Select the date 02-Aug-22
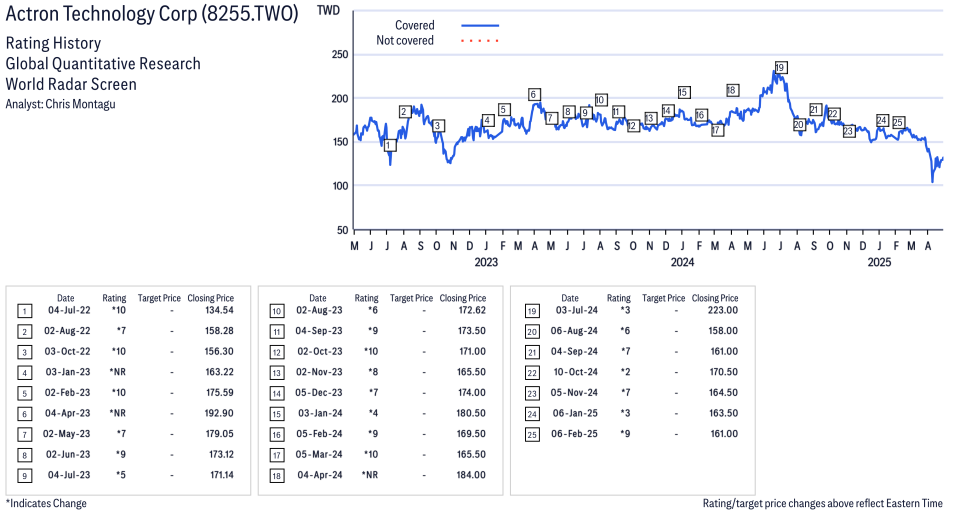 (67, 331)
